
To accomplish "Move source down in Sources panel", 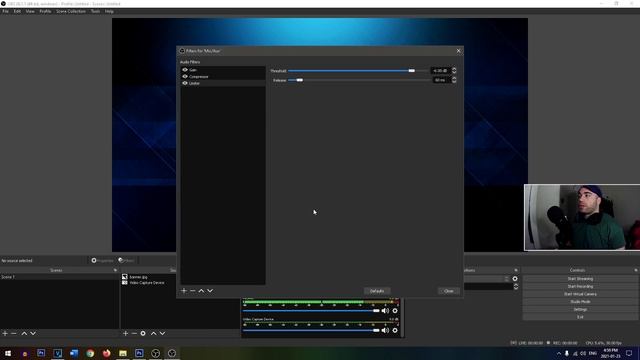I will pyautogui.click(x=162, y=333).
